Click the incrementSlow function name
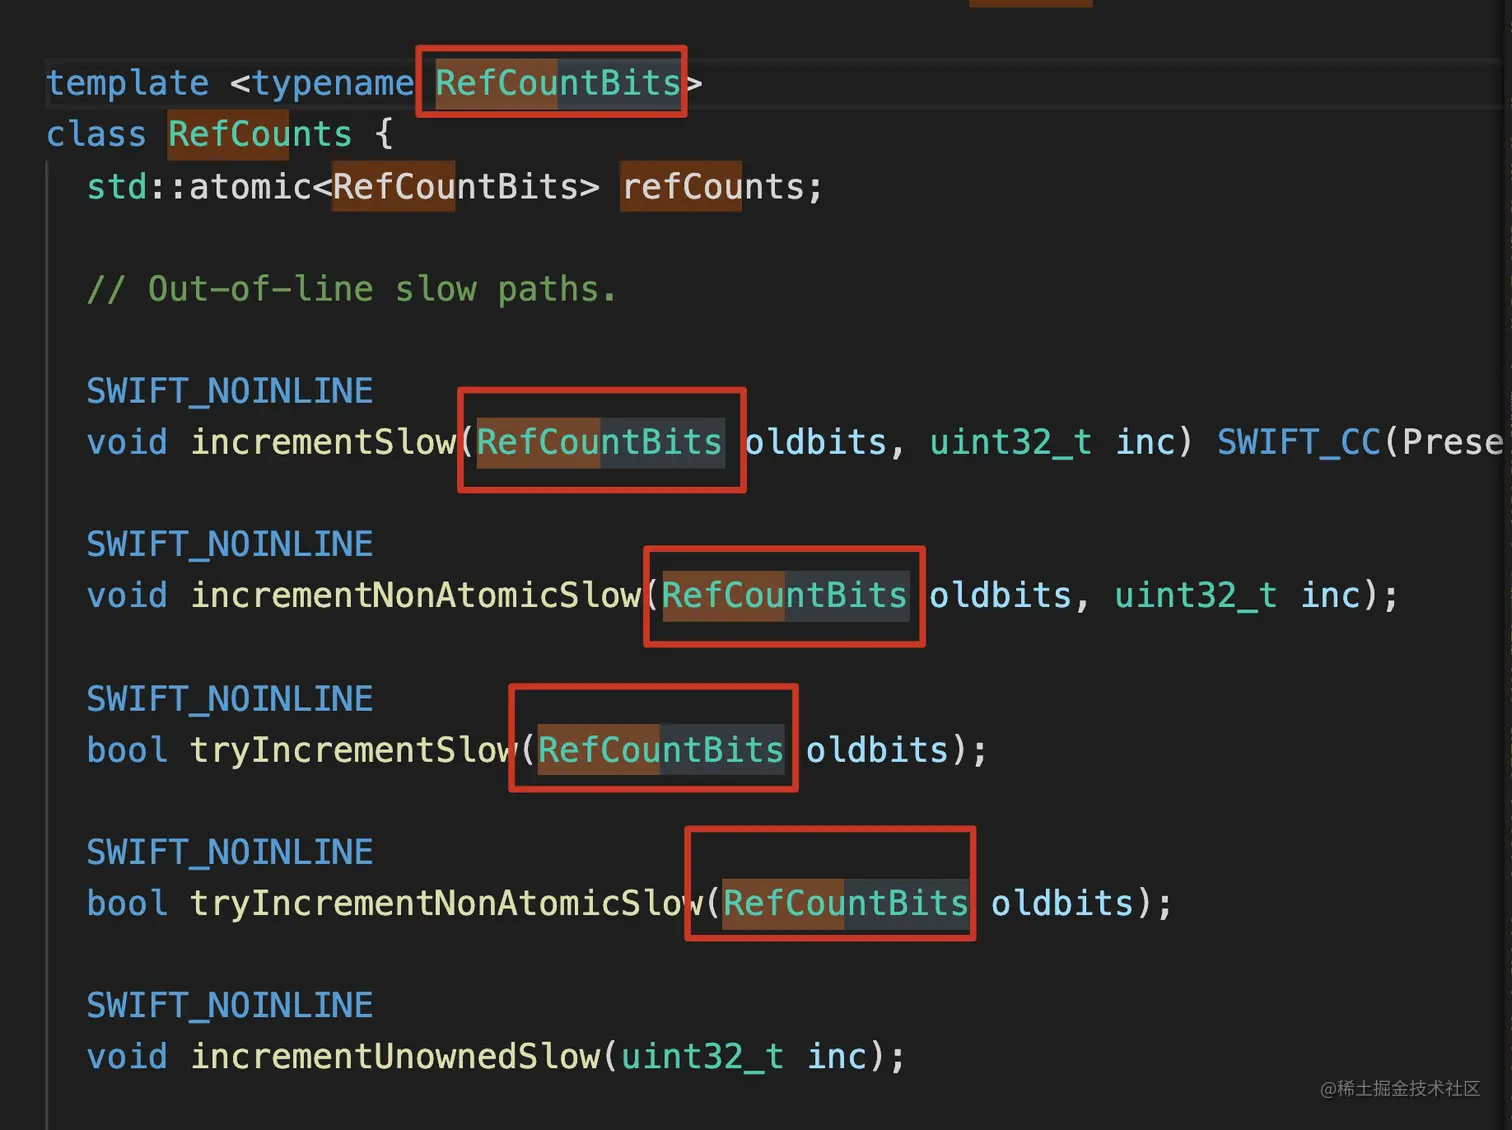 point(323,442)
